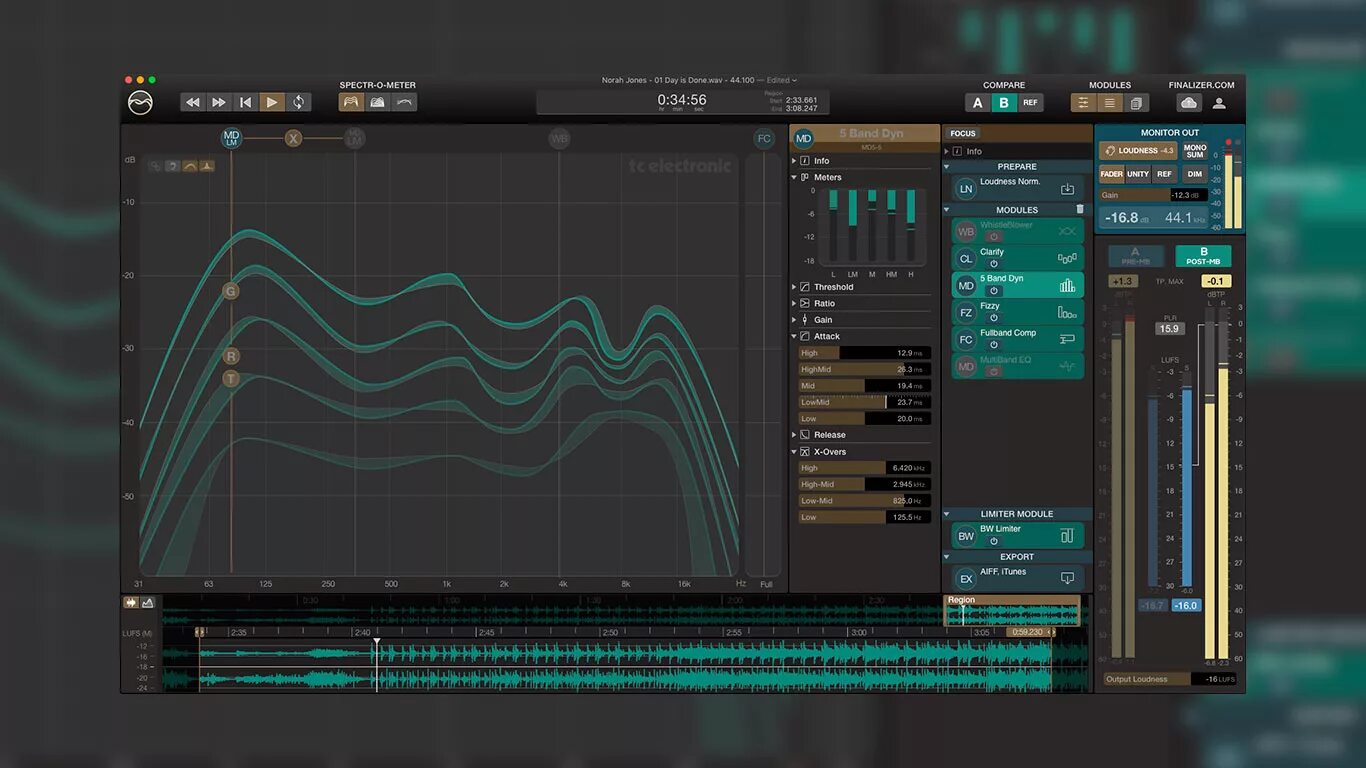
Task: Select the Region marker in overview waveform
Action: (x=1012, y=611)
